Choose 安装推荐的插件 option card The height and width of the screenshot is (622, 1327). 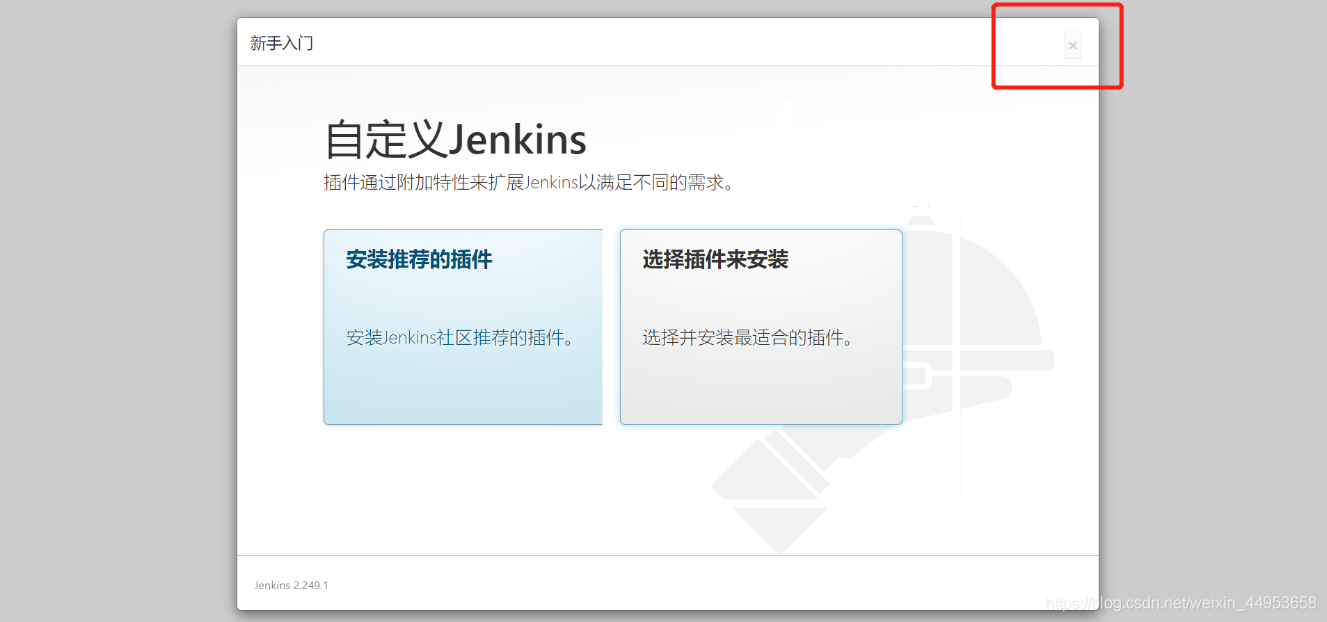[x=463, y=327]
